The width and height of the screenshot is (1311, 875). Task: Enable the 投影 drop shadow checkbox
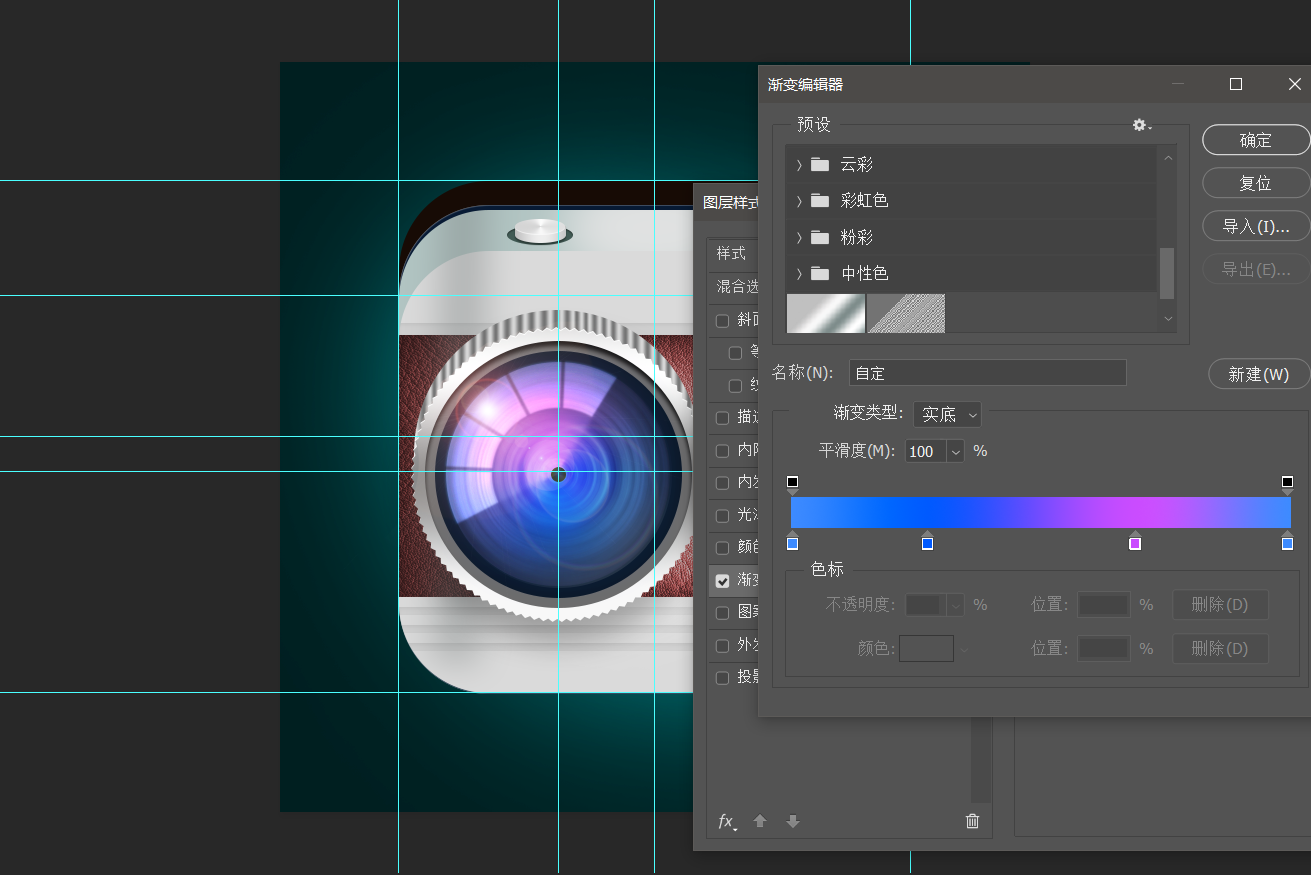[723, 678]
